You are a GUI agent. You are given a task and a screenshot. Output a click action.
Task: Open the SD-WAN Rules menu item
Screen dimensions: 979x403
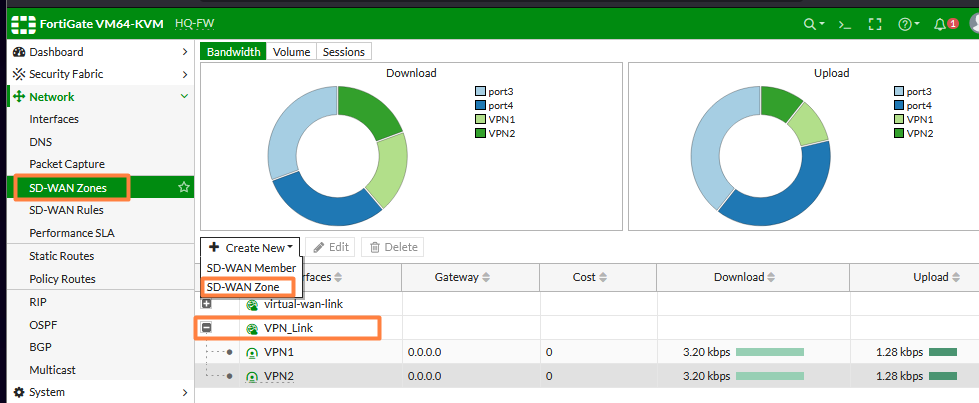66,210
